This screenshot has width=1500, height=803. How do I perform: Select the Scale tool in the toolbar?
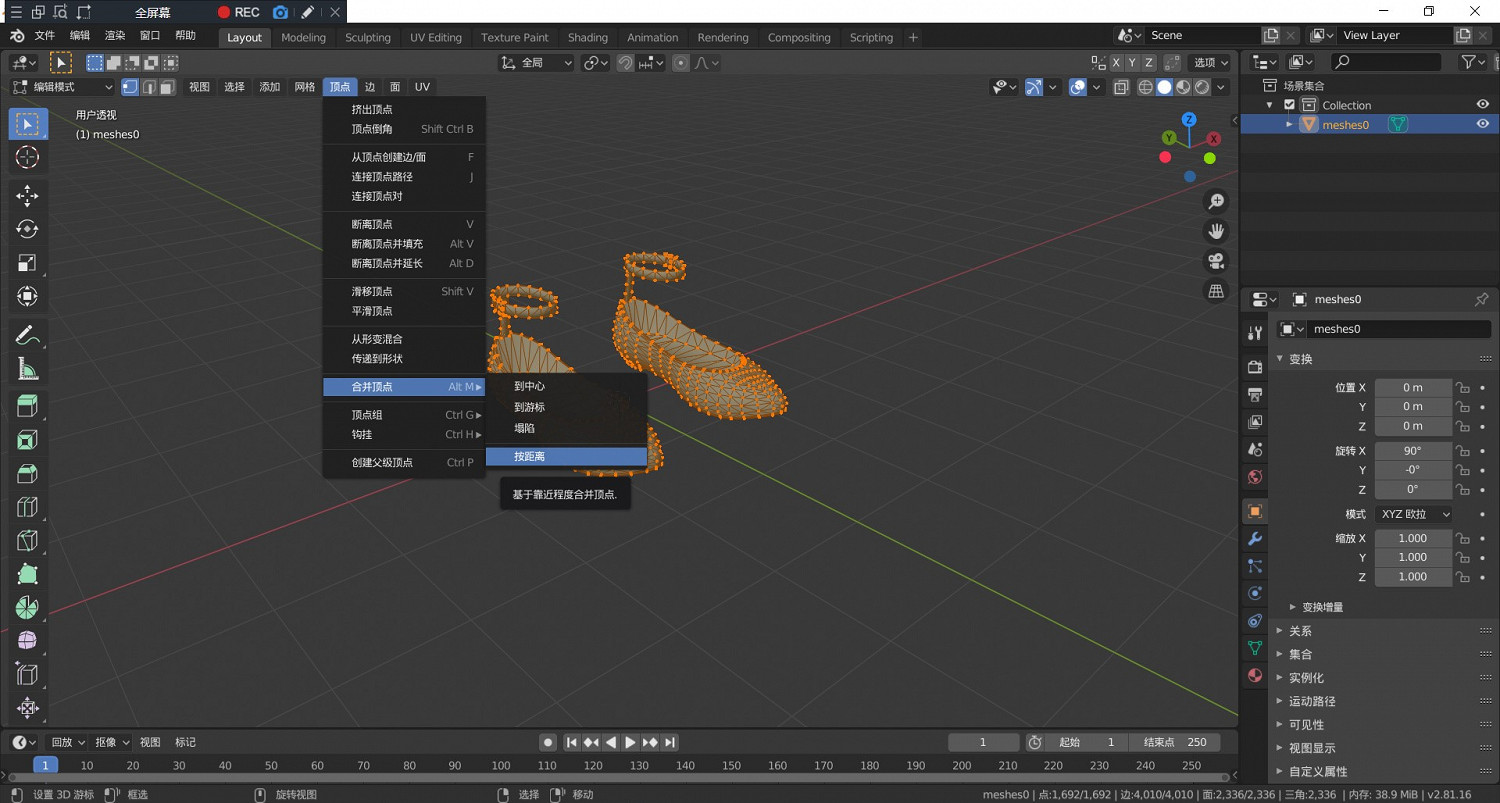pos(27,263)
